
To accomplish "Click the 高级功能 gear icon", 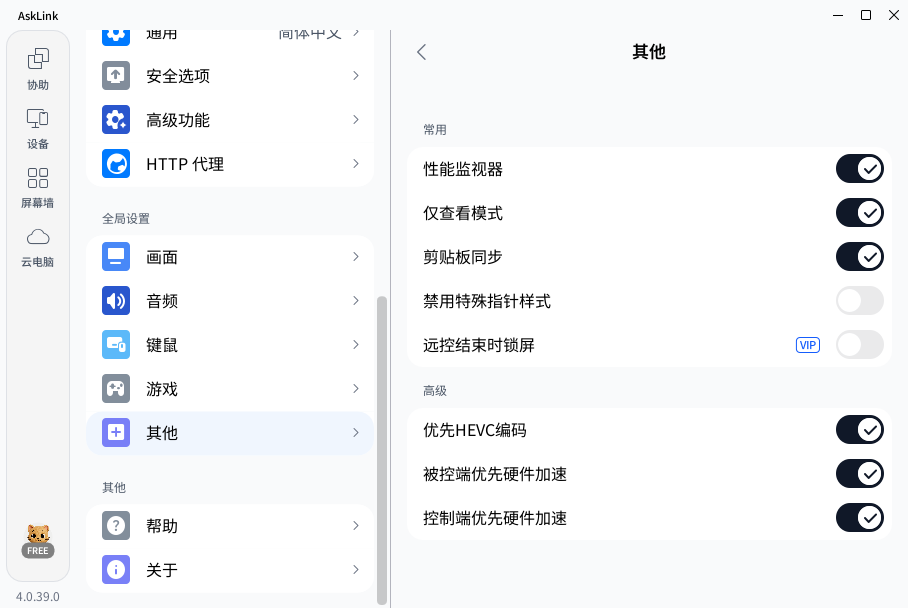I will (x=116, y=120).
